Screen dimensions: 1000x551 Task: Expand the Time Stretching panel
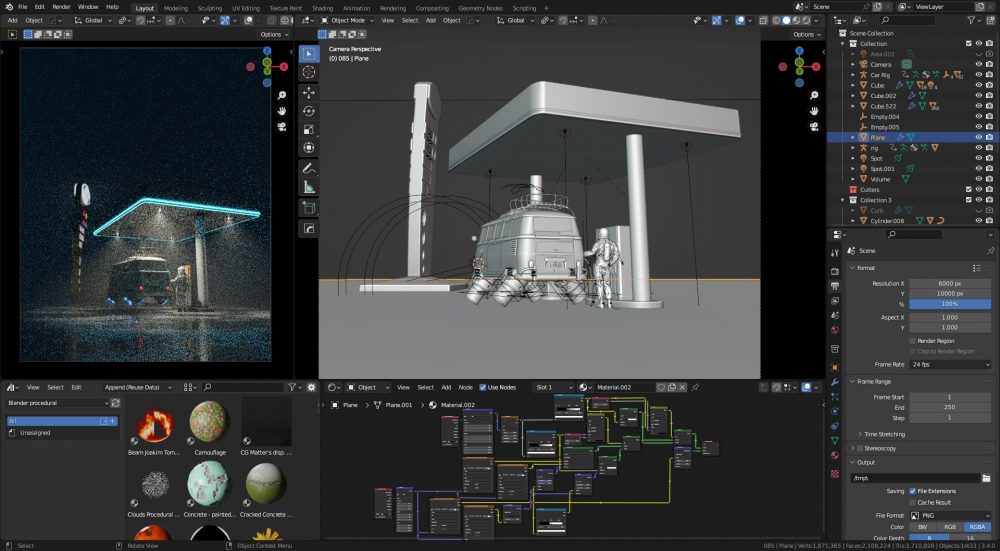click(x=883, y=434)
